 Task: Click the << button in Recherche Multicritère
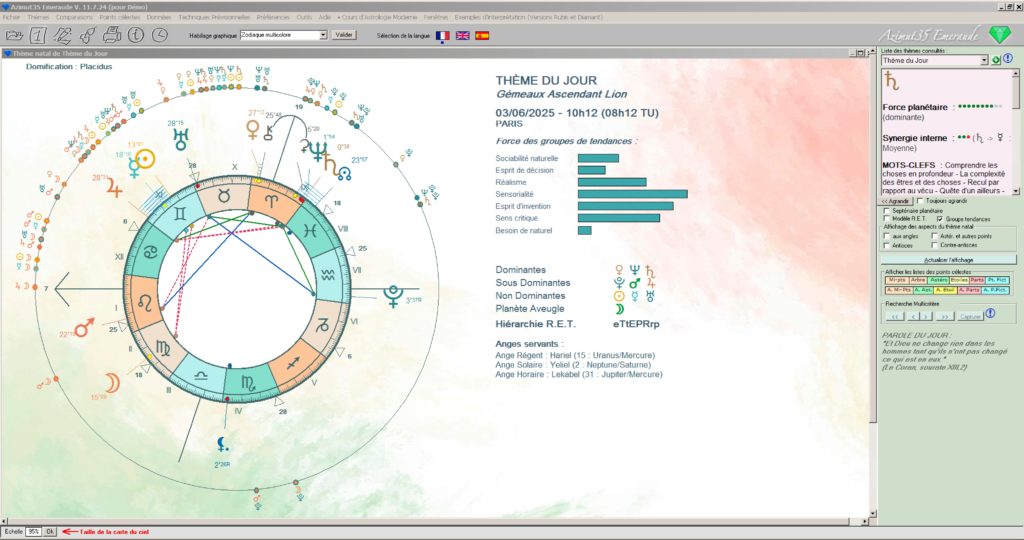pyautogui.click(x=895, y=317)
